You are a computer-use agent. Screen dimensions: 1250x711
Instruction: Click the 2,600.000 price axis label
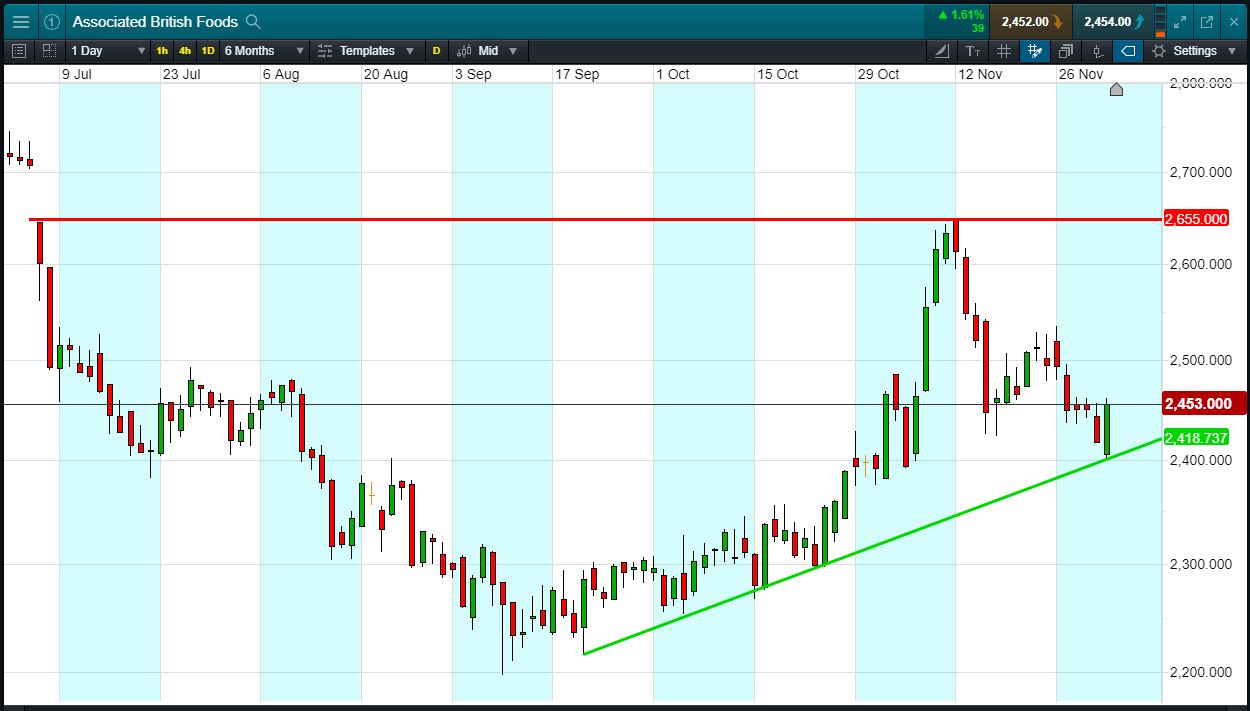1200,264
